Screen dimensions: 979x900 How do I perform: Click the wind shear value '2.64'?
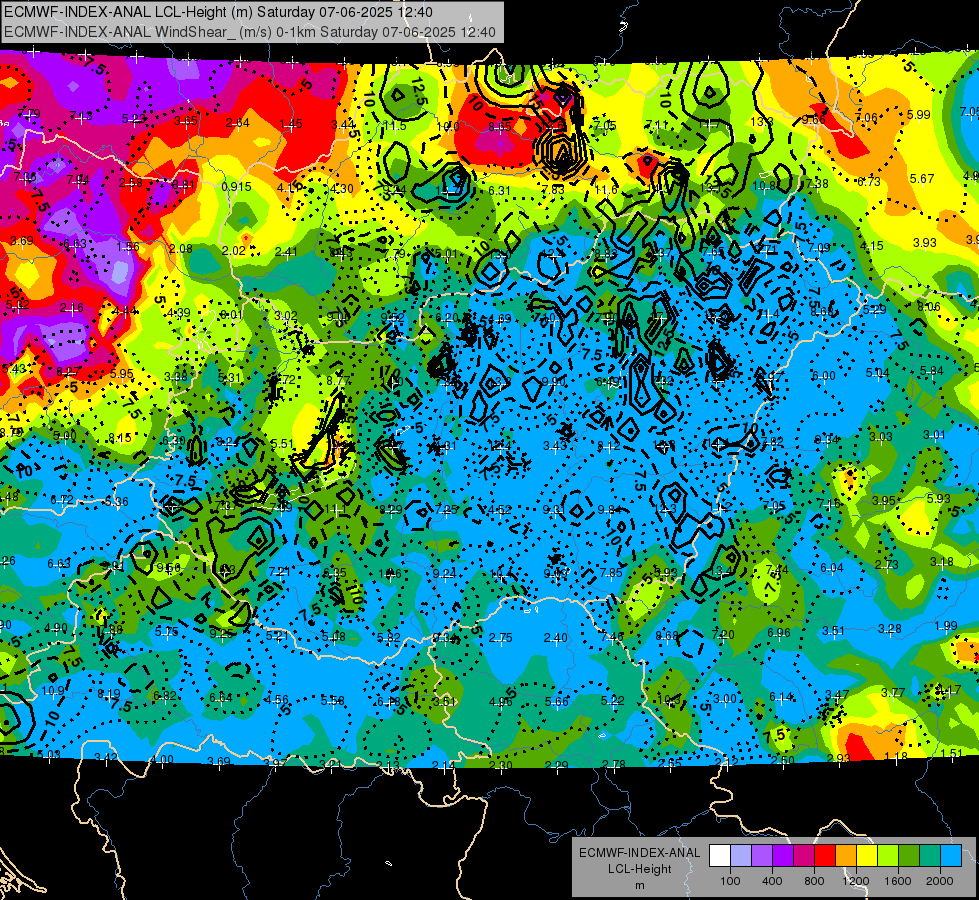point(238,123)
